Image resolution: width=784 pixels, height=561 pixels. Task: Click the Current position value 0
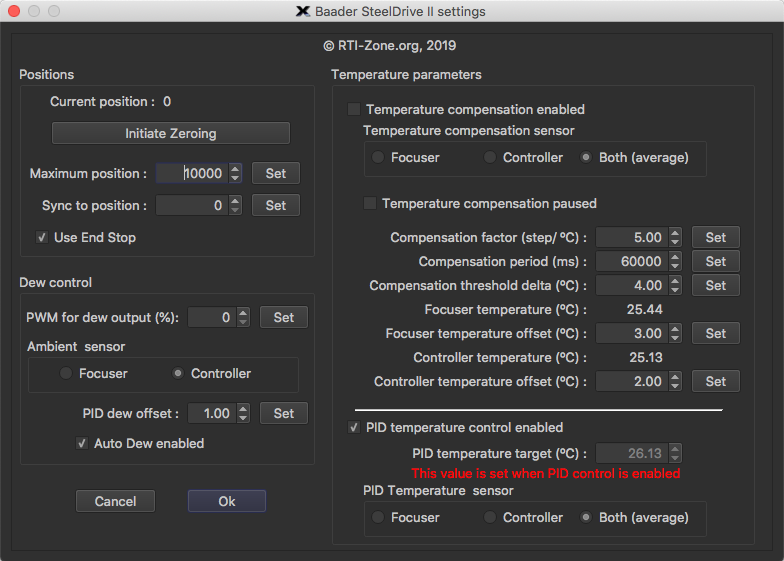click(x=167, y=102)
